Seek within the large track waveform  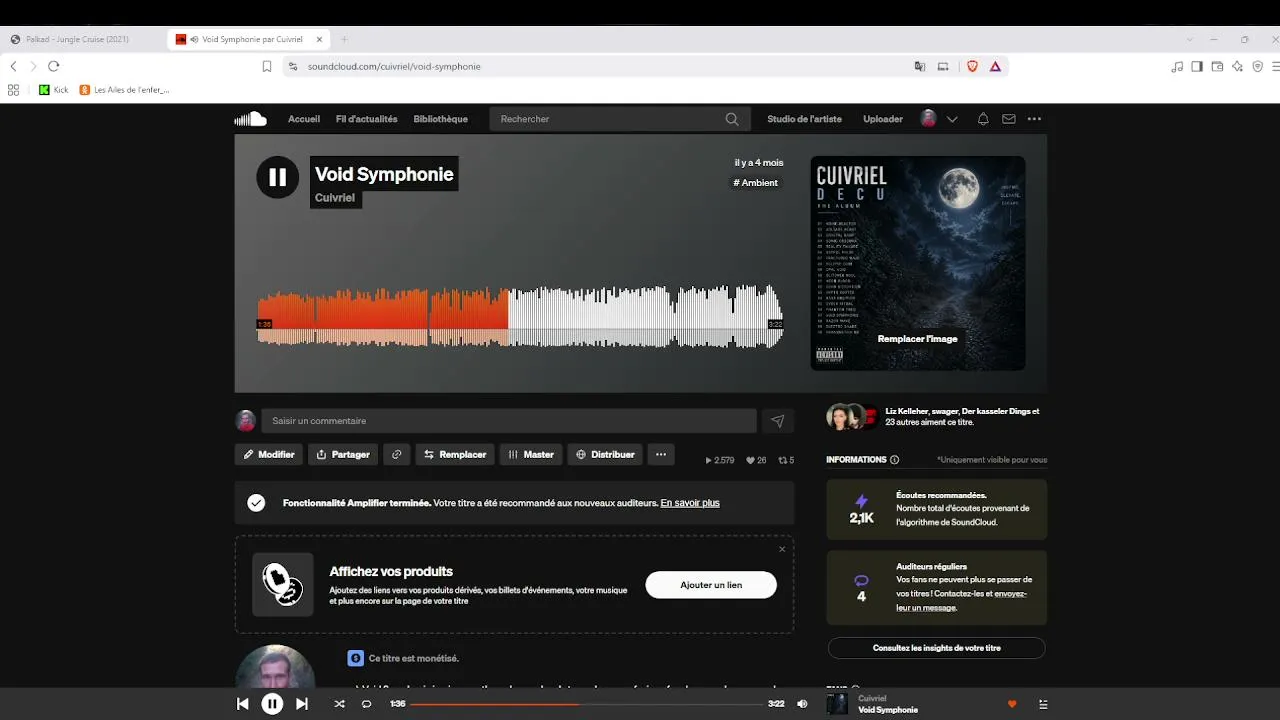click(520, 317)
